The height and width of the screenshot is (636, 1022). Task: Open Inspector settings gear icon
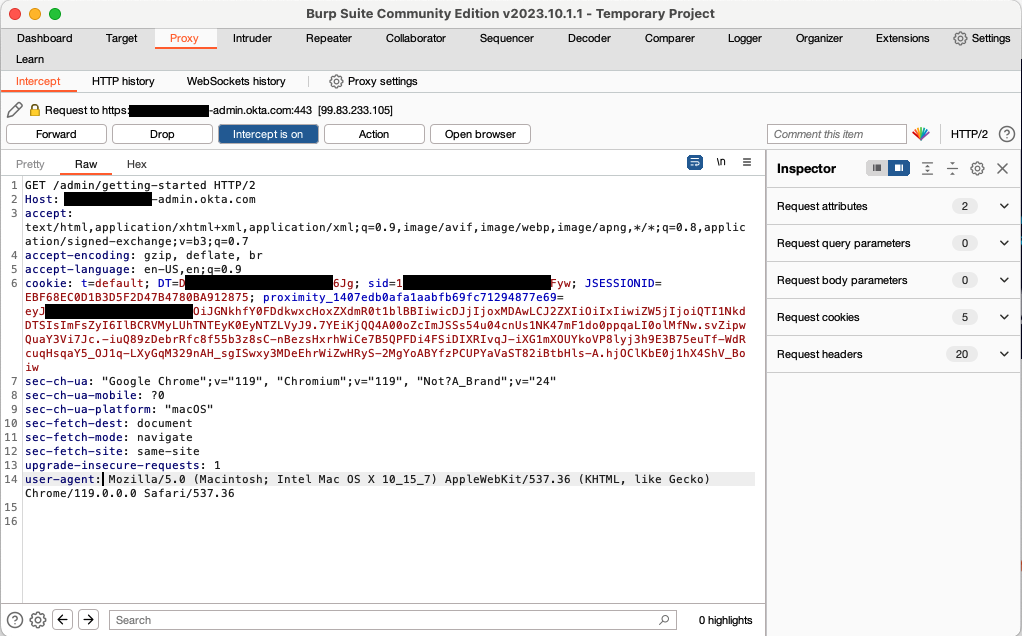977,169
